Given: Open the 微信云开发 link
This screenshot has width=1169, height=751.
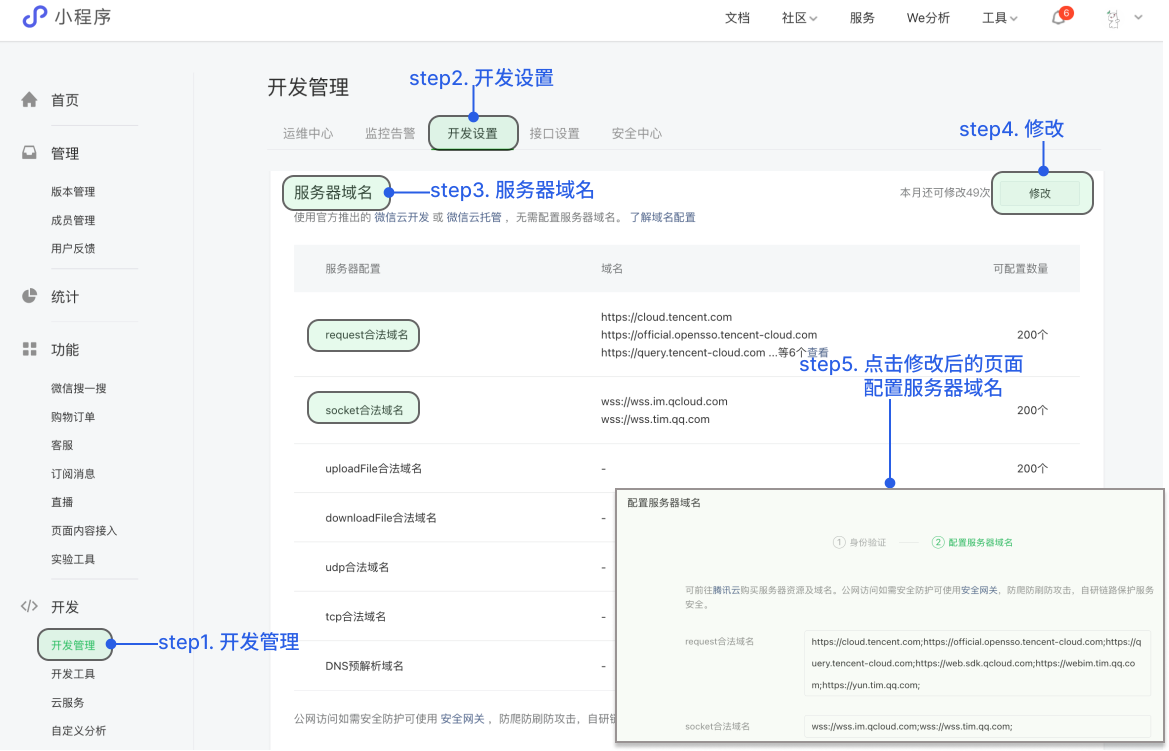Looking at the screenshot, I should [401, 217].
